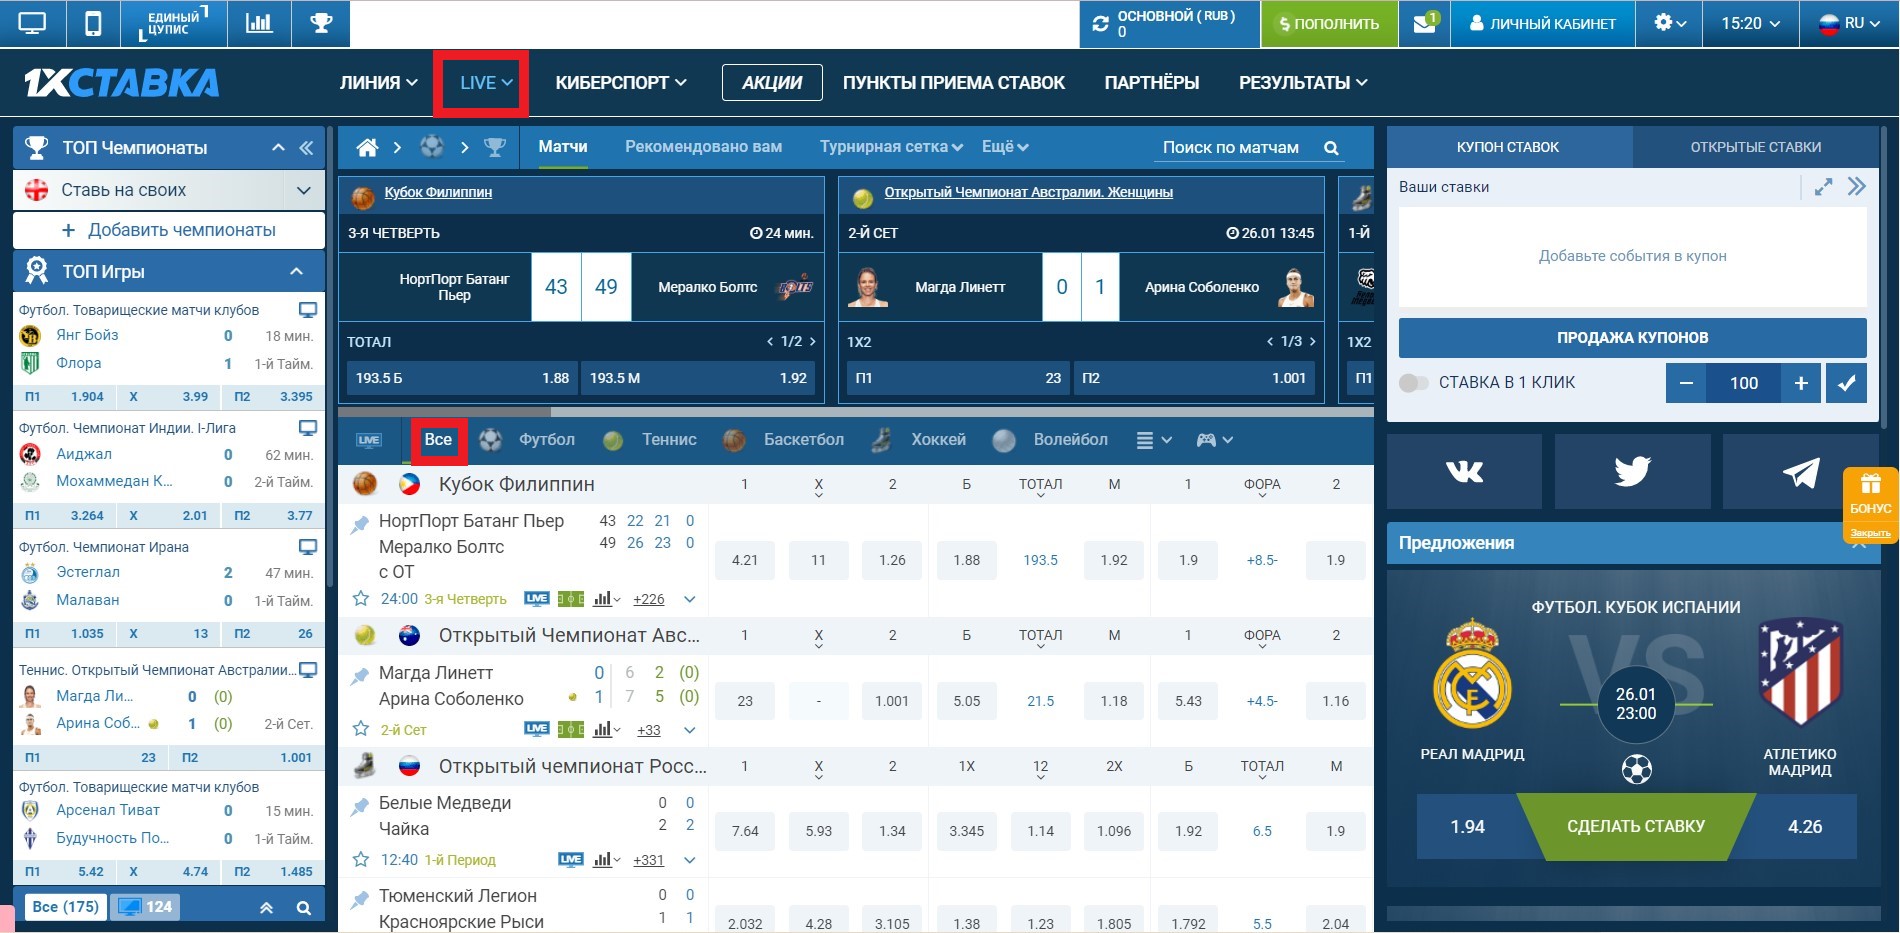
Task: Add Белые Медведи match to favorites star
Action: [361, 860]
